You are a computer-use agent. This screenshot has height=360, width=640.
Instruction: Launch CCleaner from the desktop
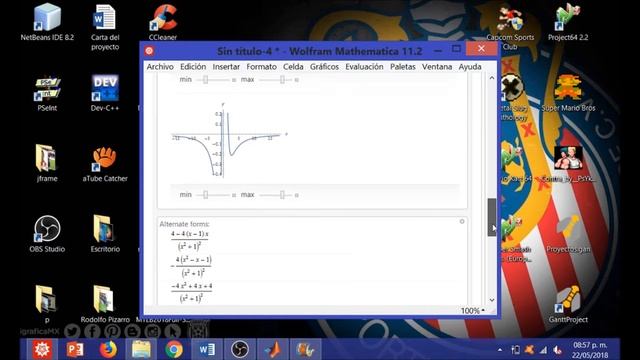(x=163, y=22)
